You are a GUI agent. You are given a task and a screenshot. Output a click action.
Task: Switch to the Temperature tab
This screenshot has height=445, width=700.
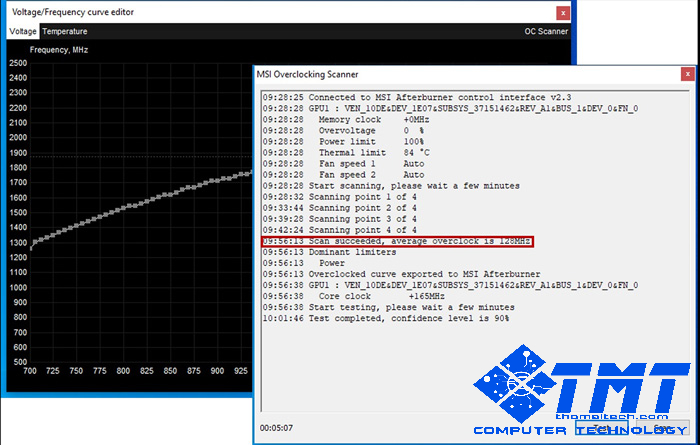tap(64, 31)
